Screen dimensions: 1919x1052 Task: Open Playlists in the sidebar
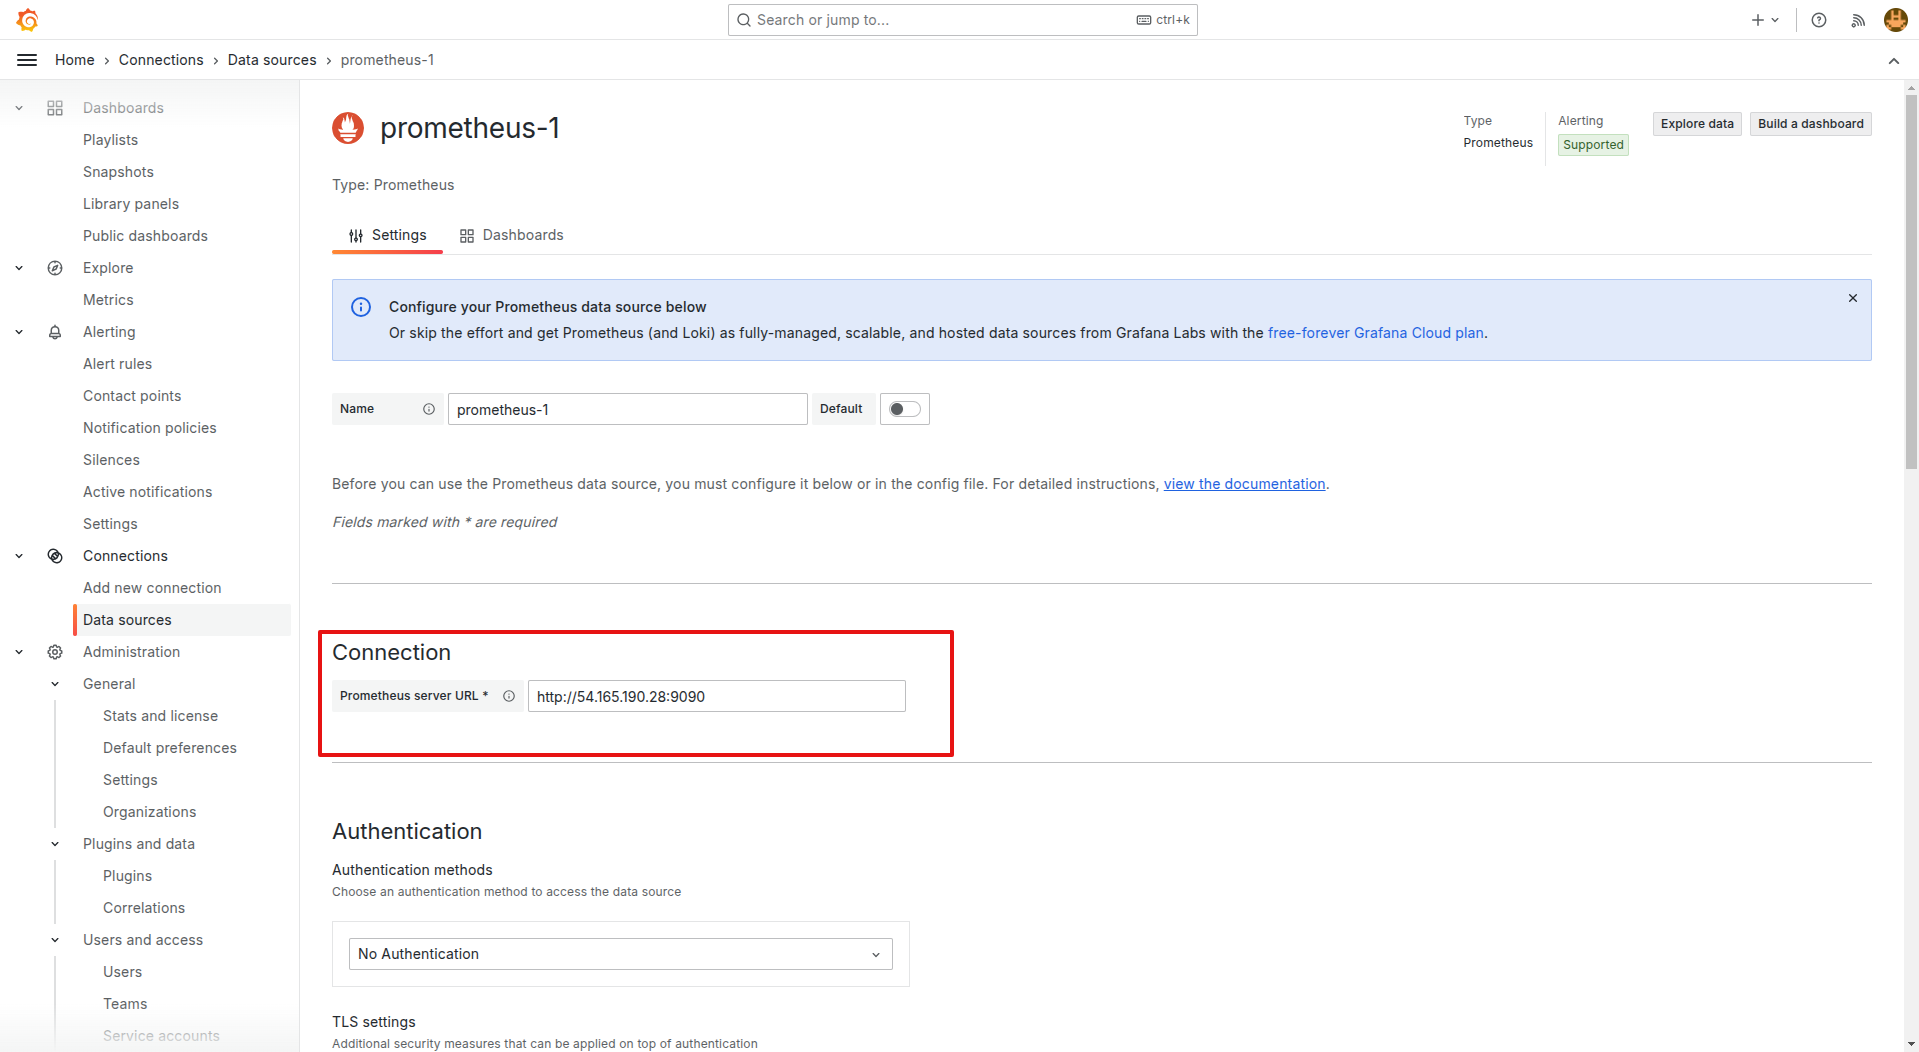pyautogui.click(x=110, y=140)
